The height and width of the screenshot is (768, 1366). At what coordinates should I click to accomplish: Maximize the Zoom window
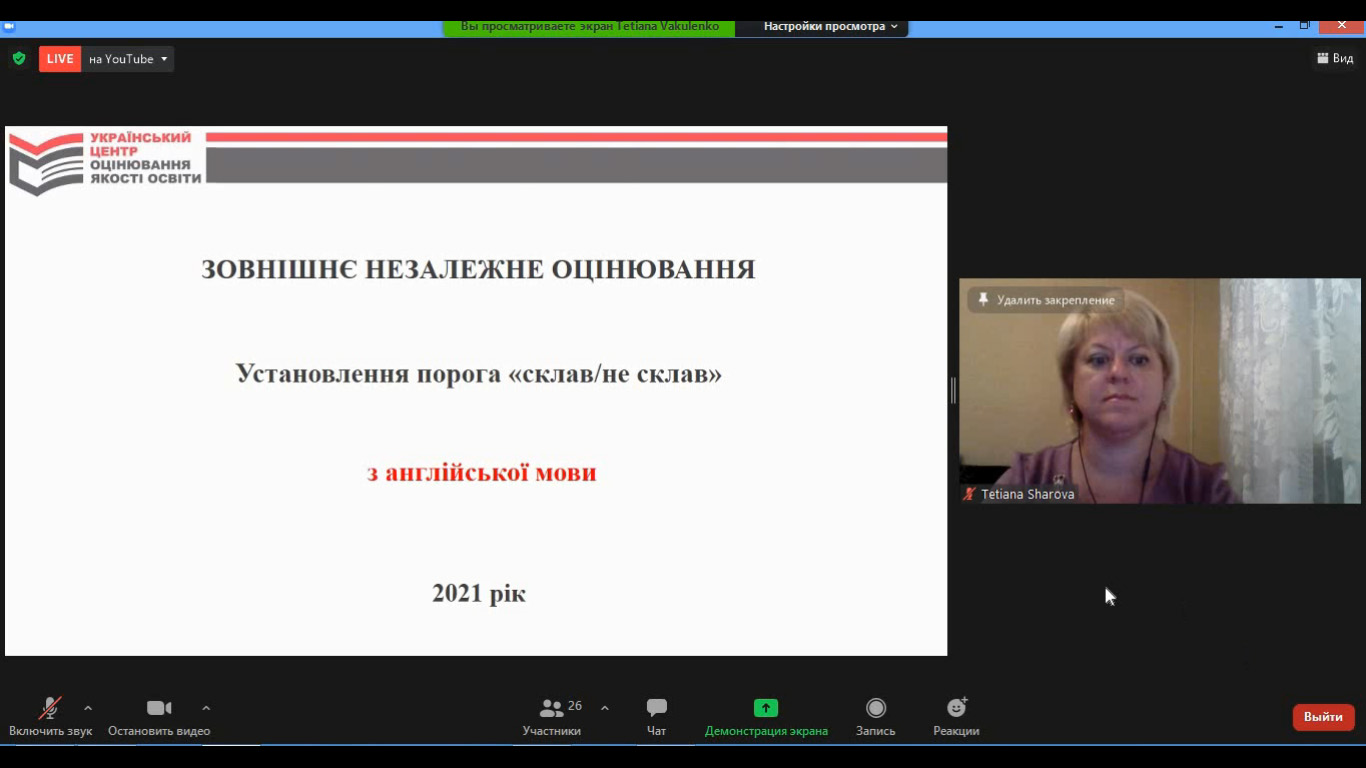coord(1305,25)
